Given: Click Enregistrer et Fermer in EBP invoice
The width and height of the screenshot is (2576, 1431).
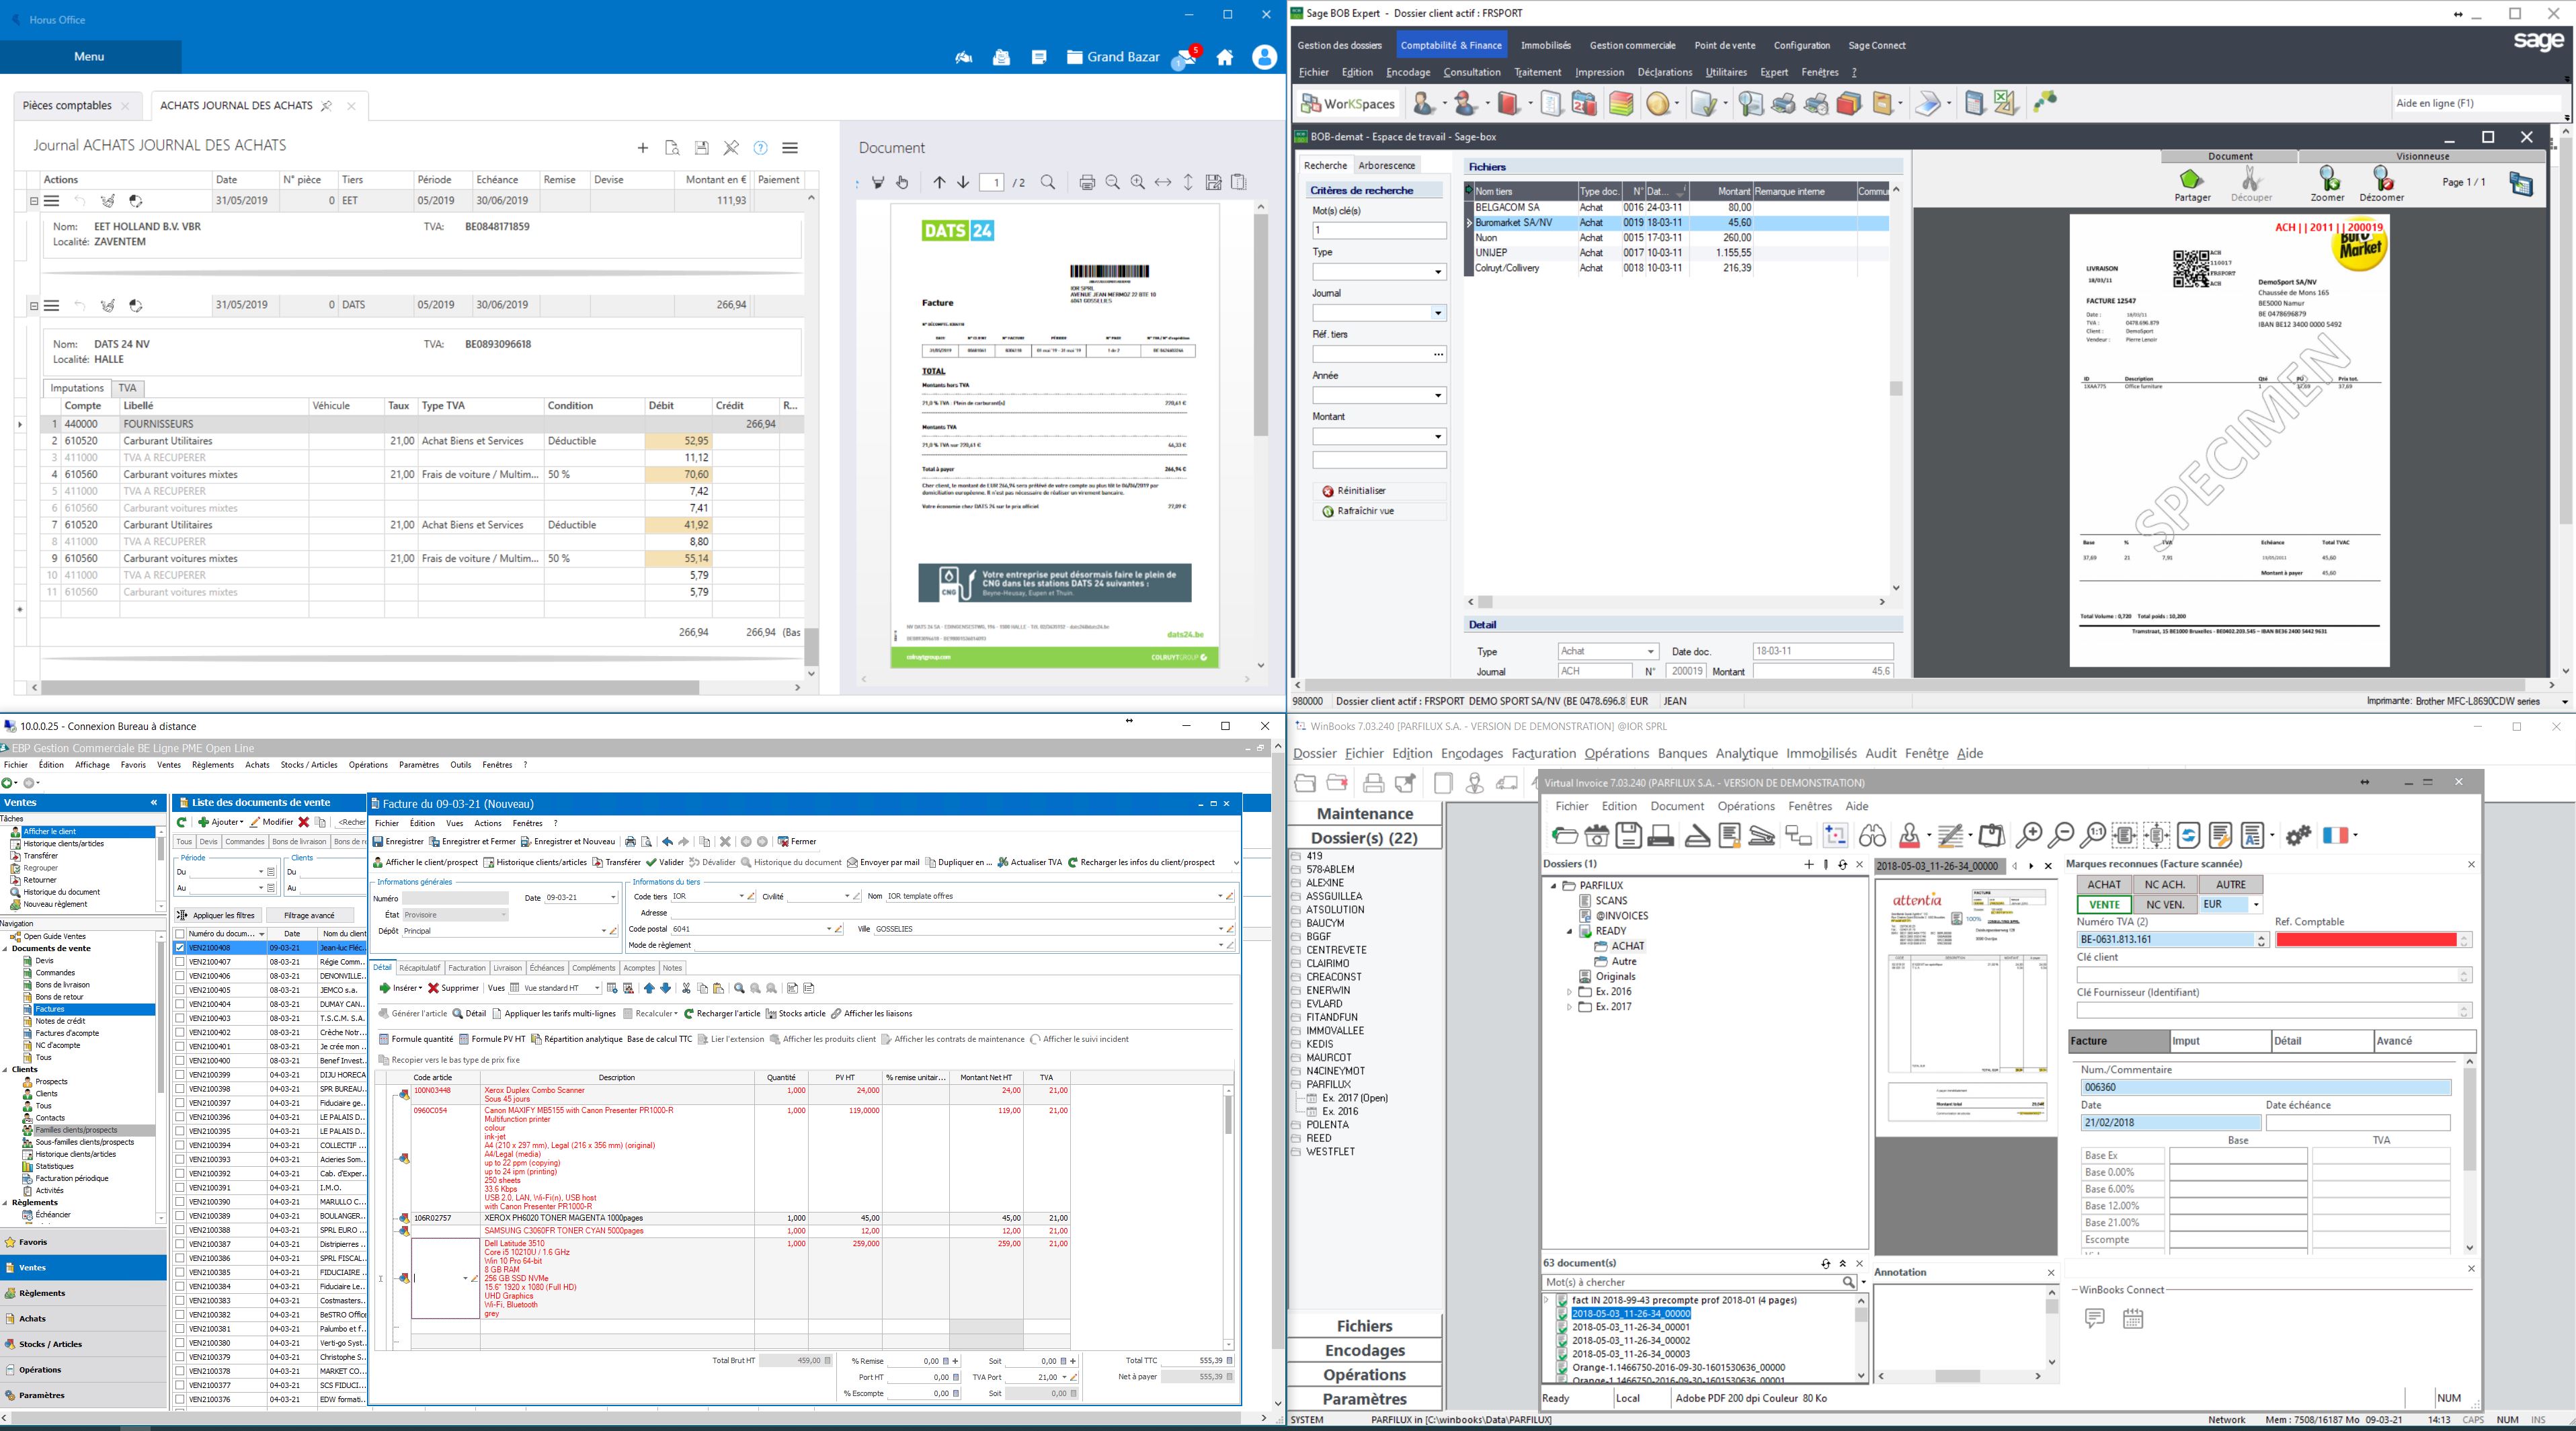Looking at the screenshot, I should pyautogui.click(x=472, y=842).
